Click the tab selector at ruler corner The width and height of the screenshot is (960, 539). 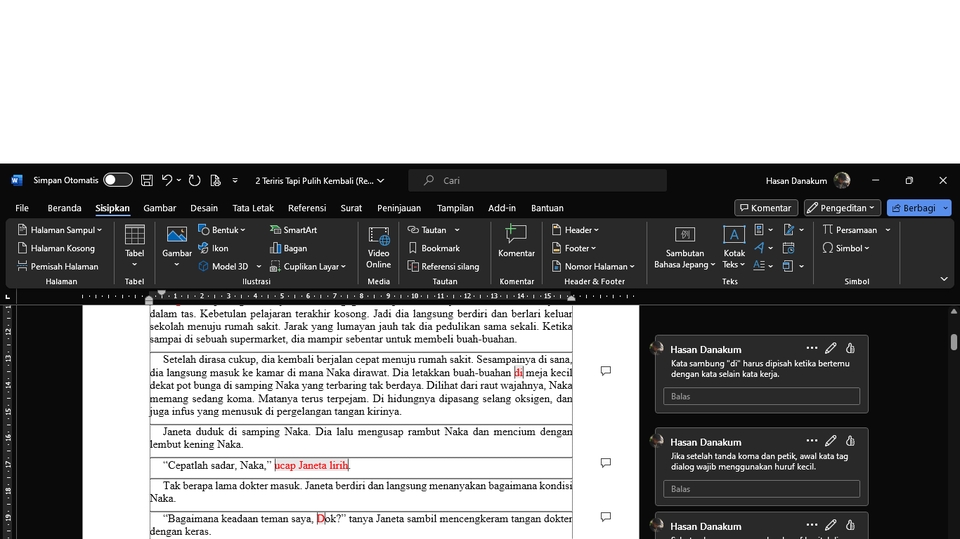[x=7, y=296]
